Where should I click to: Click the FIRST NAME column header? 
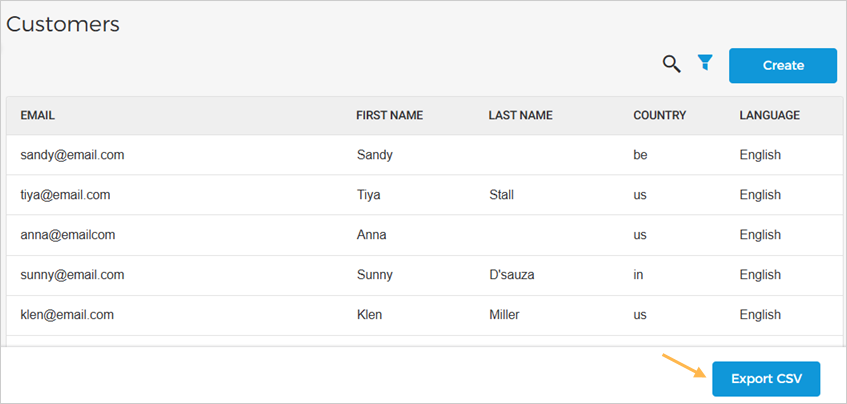(389, 115)
